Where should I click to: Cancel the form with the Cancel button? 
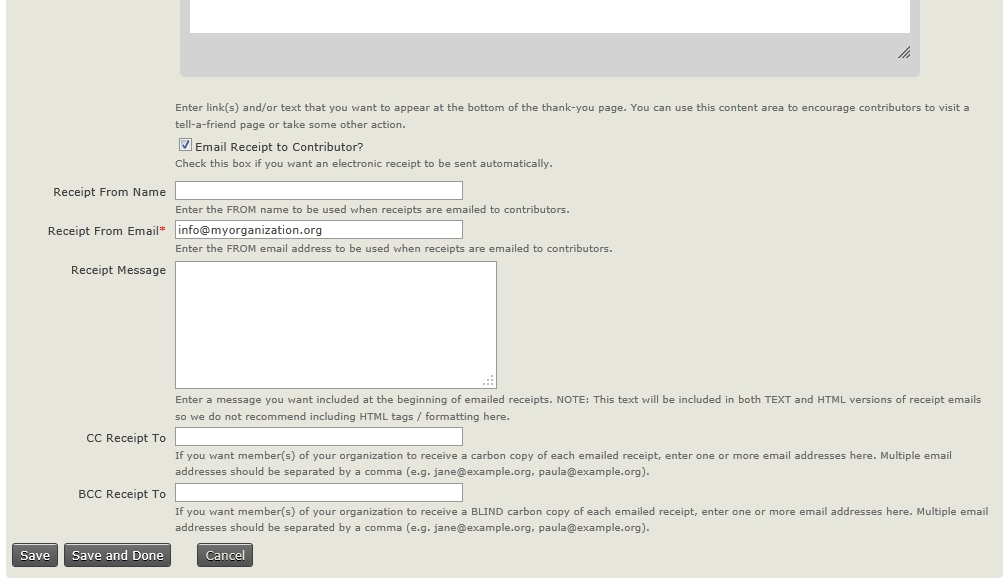click(225, 556)
